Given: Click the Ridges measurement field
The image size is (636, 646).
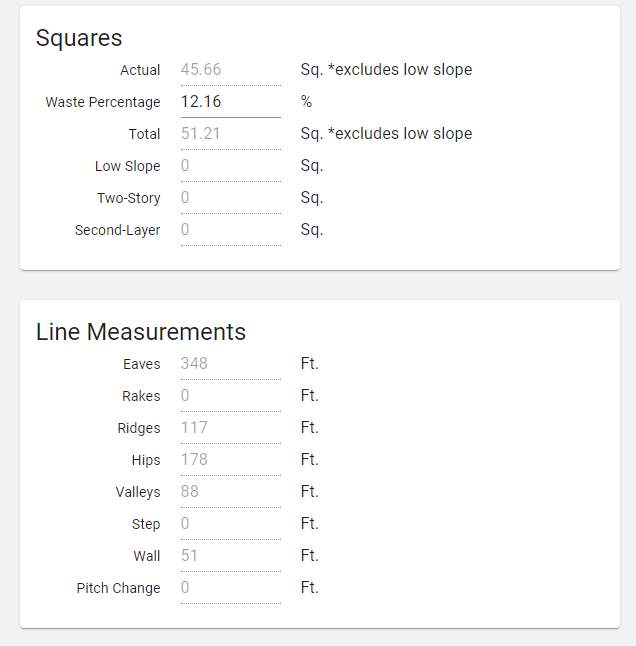Looking at the screenshot, I should tap(231, 428).
